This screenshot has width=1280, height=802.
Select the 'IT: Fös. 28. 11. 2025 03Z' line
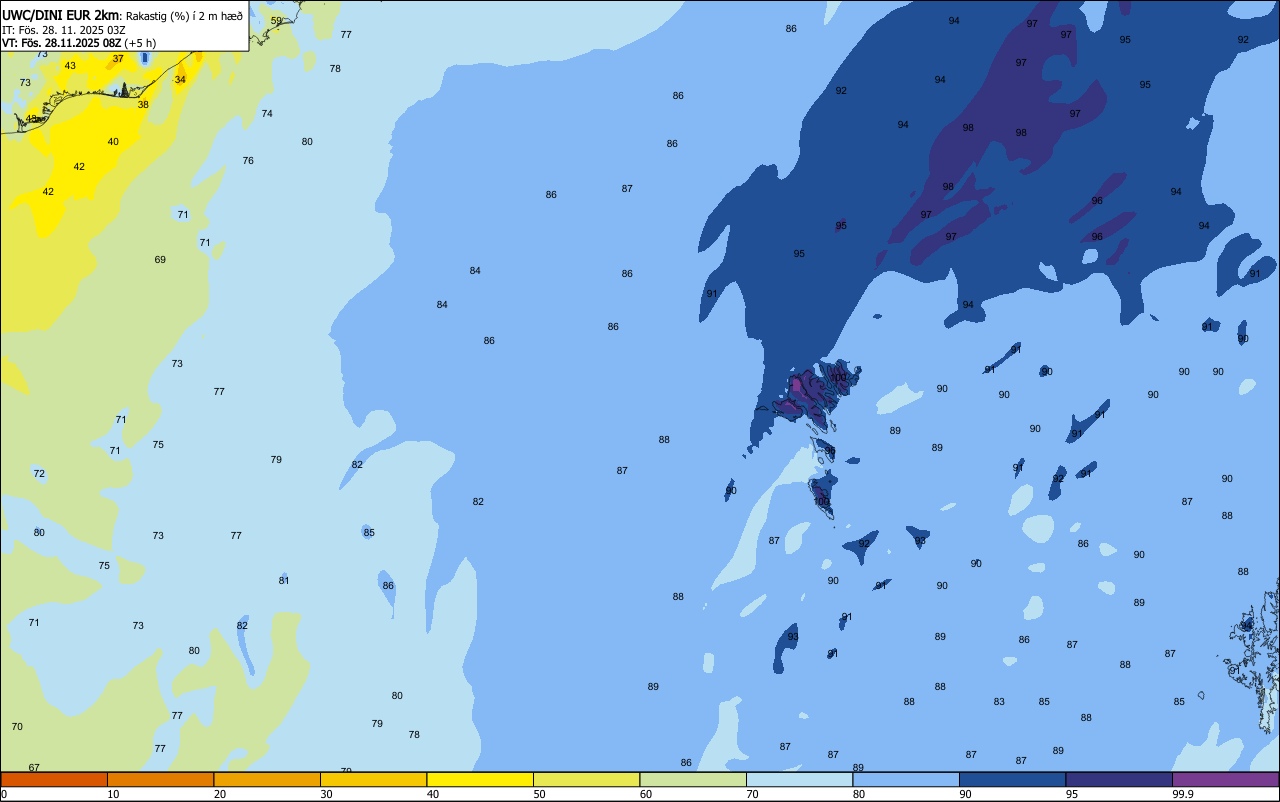pyautogui.click(x=63, y=30)
